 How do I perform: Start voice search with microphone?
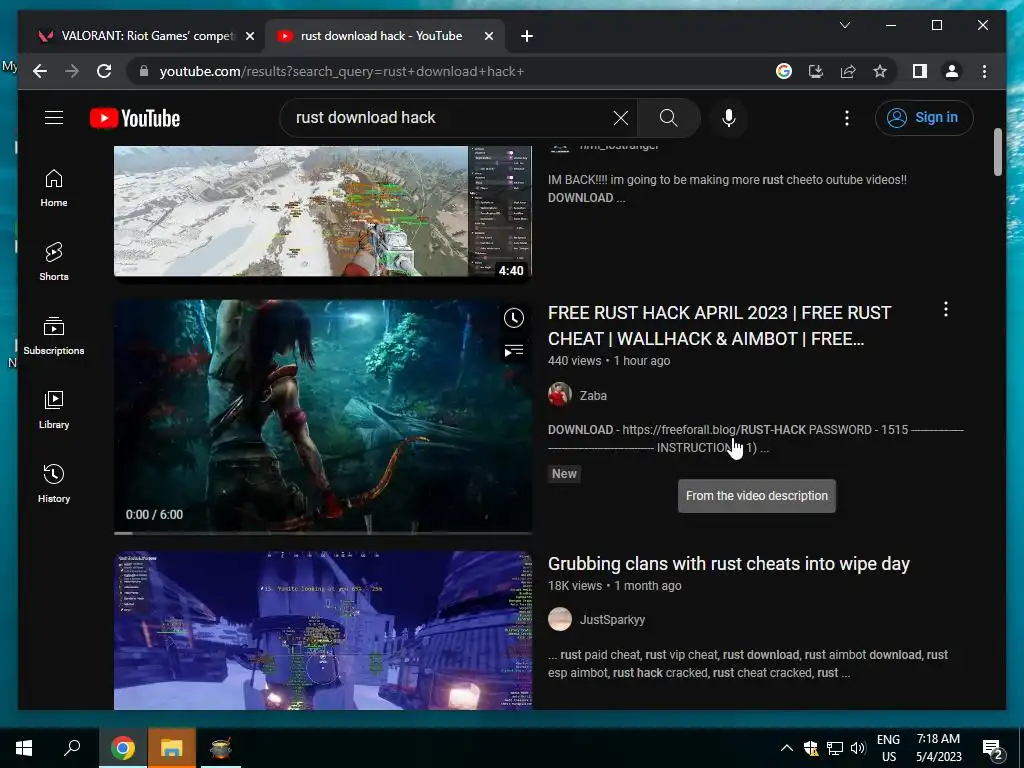(x=729, y=118)
